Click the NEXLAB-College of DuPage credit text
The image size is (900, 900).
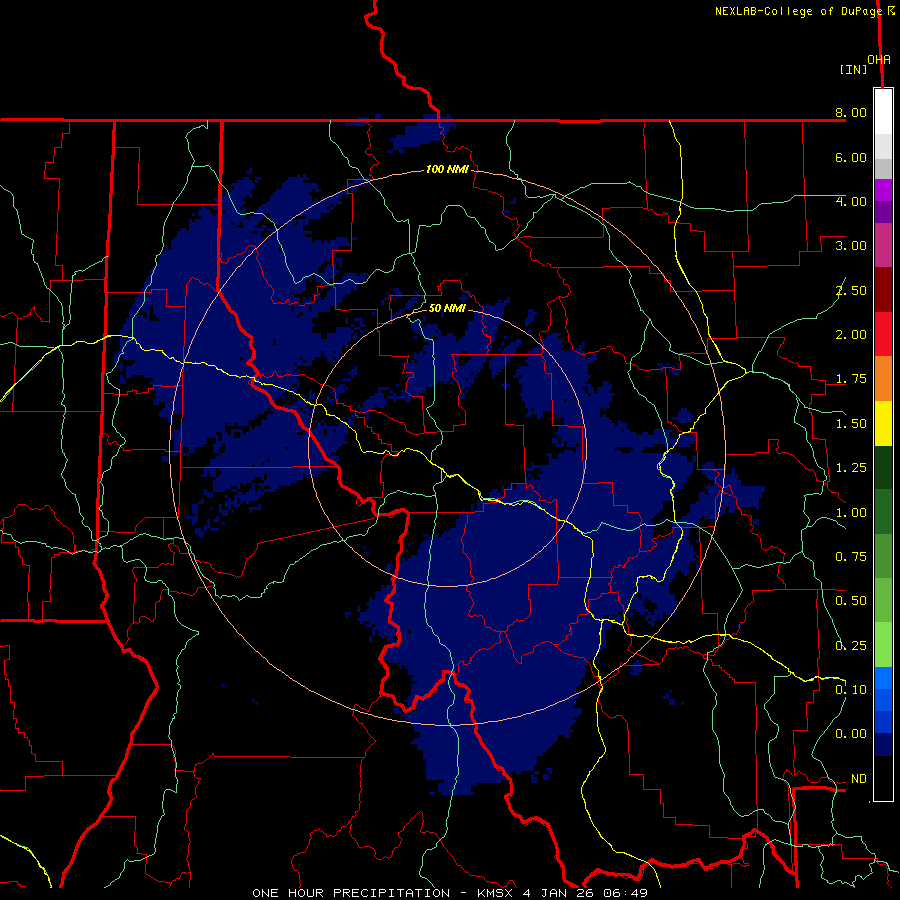(798, 11)
